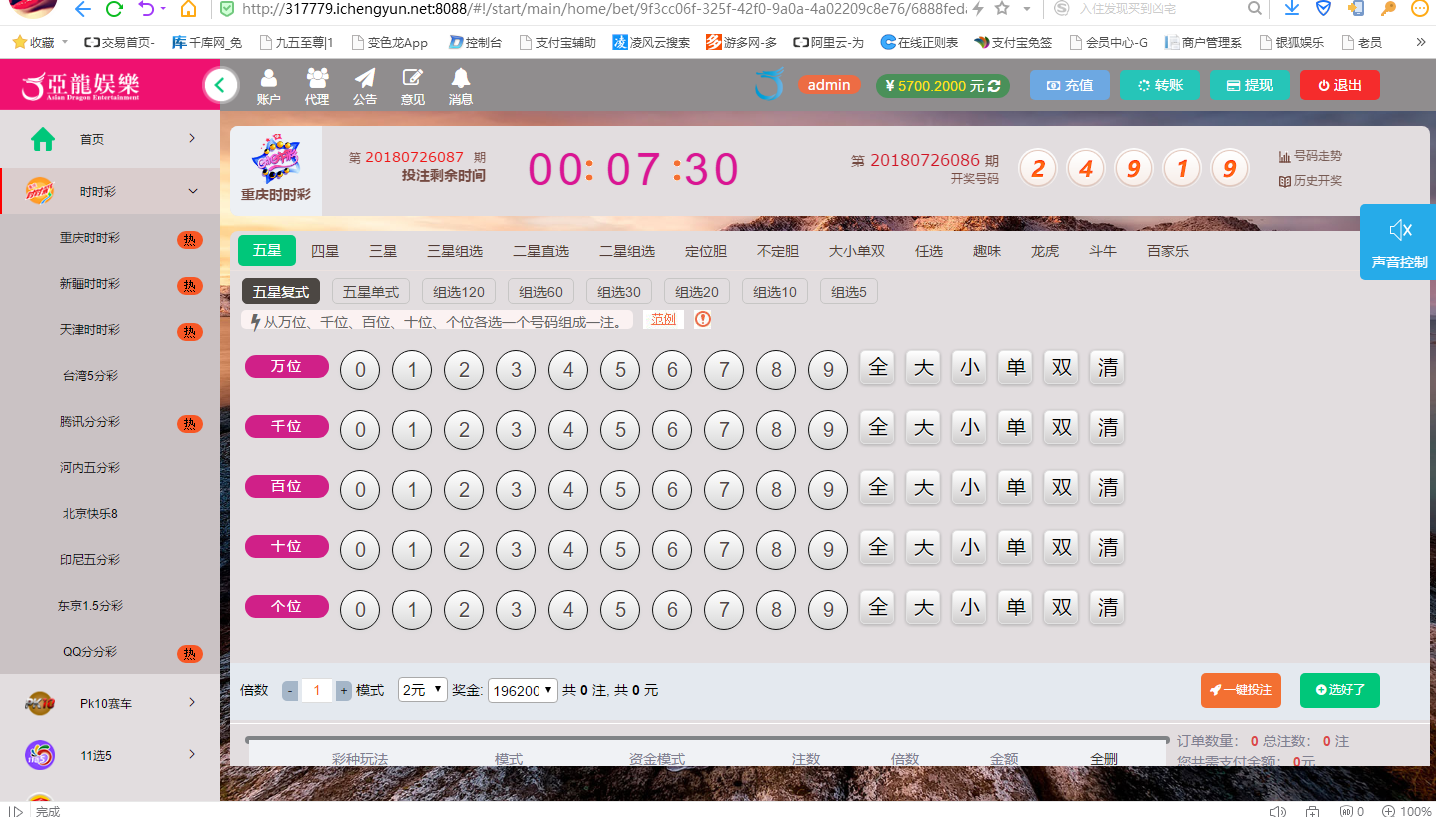
Task: Click the 充值 recharge button
Action: point(1069,86)
